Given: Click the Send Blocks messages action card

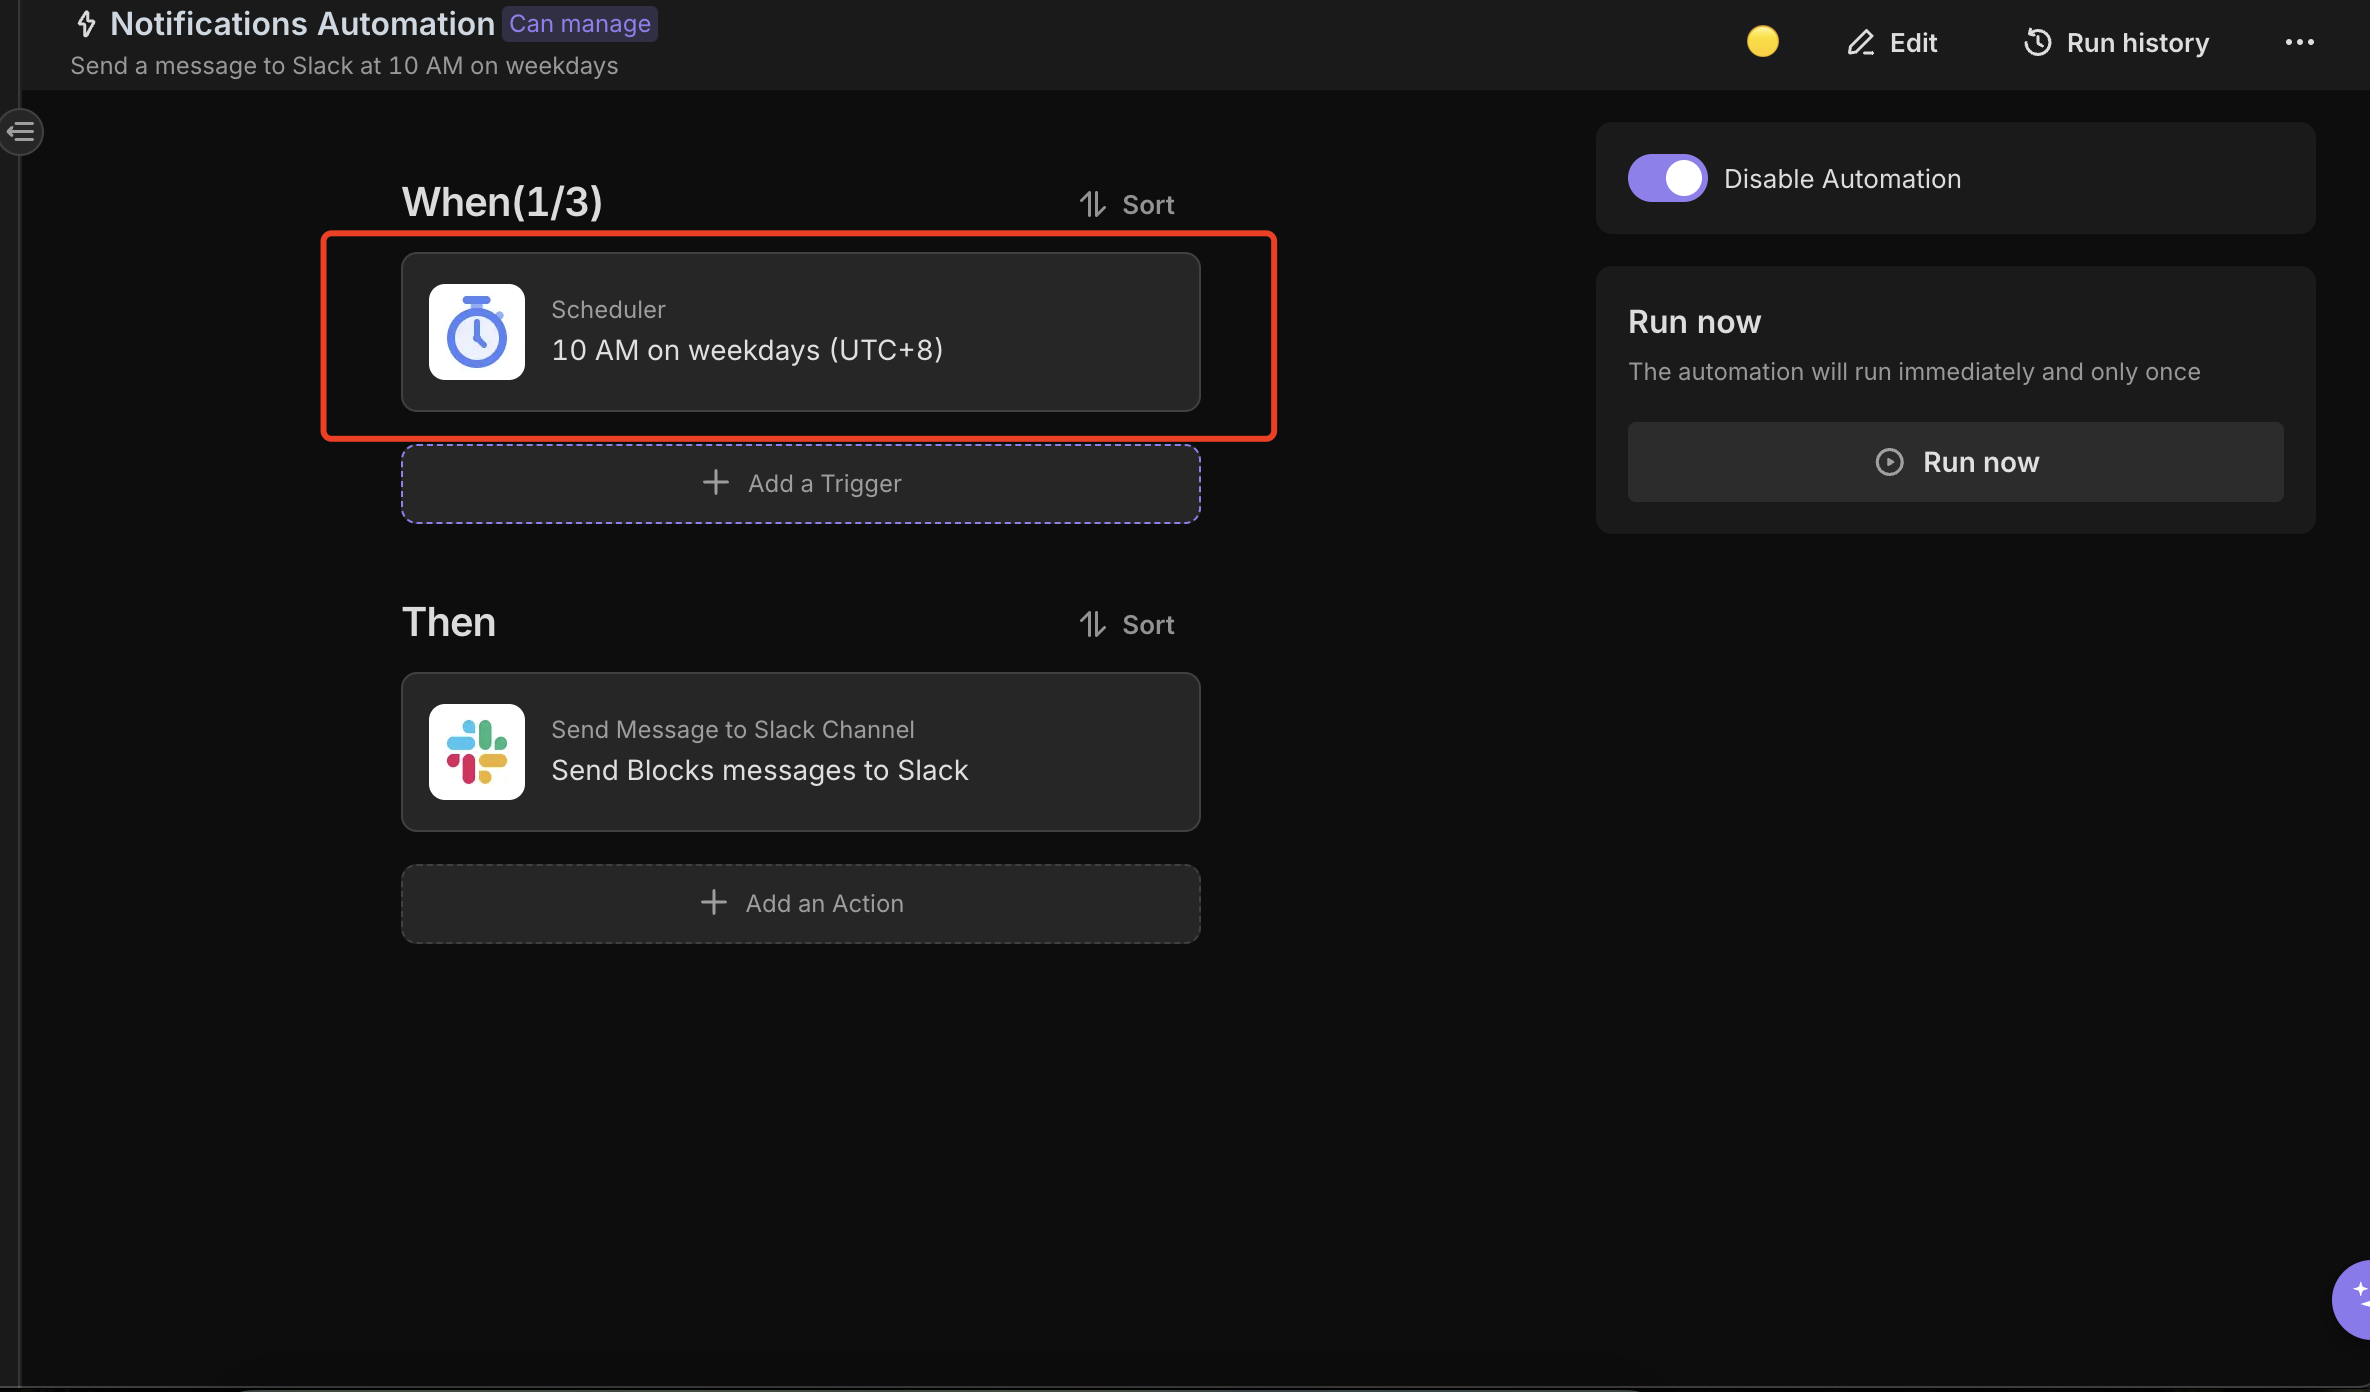Looking at the screenshot, I should tap(800, 751).
